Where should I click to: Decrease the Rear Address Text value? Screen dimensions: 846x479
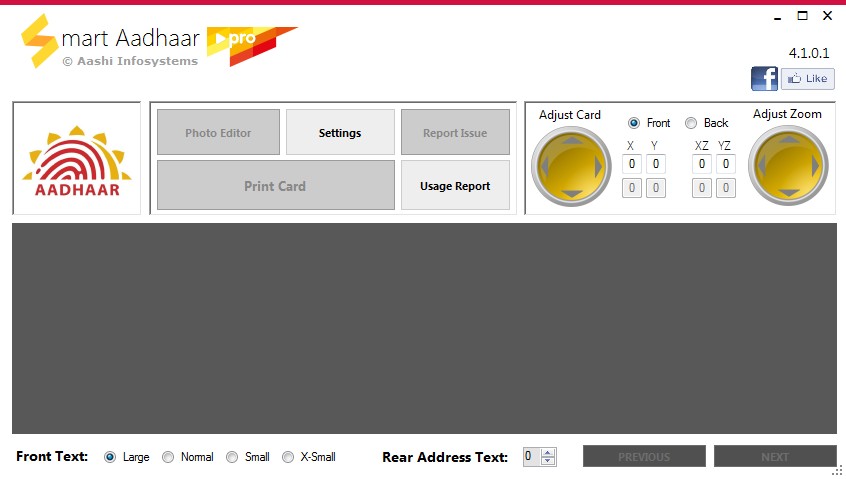coord(548,461)
